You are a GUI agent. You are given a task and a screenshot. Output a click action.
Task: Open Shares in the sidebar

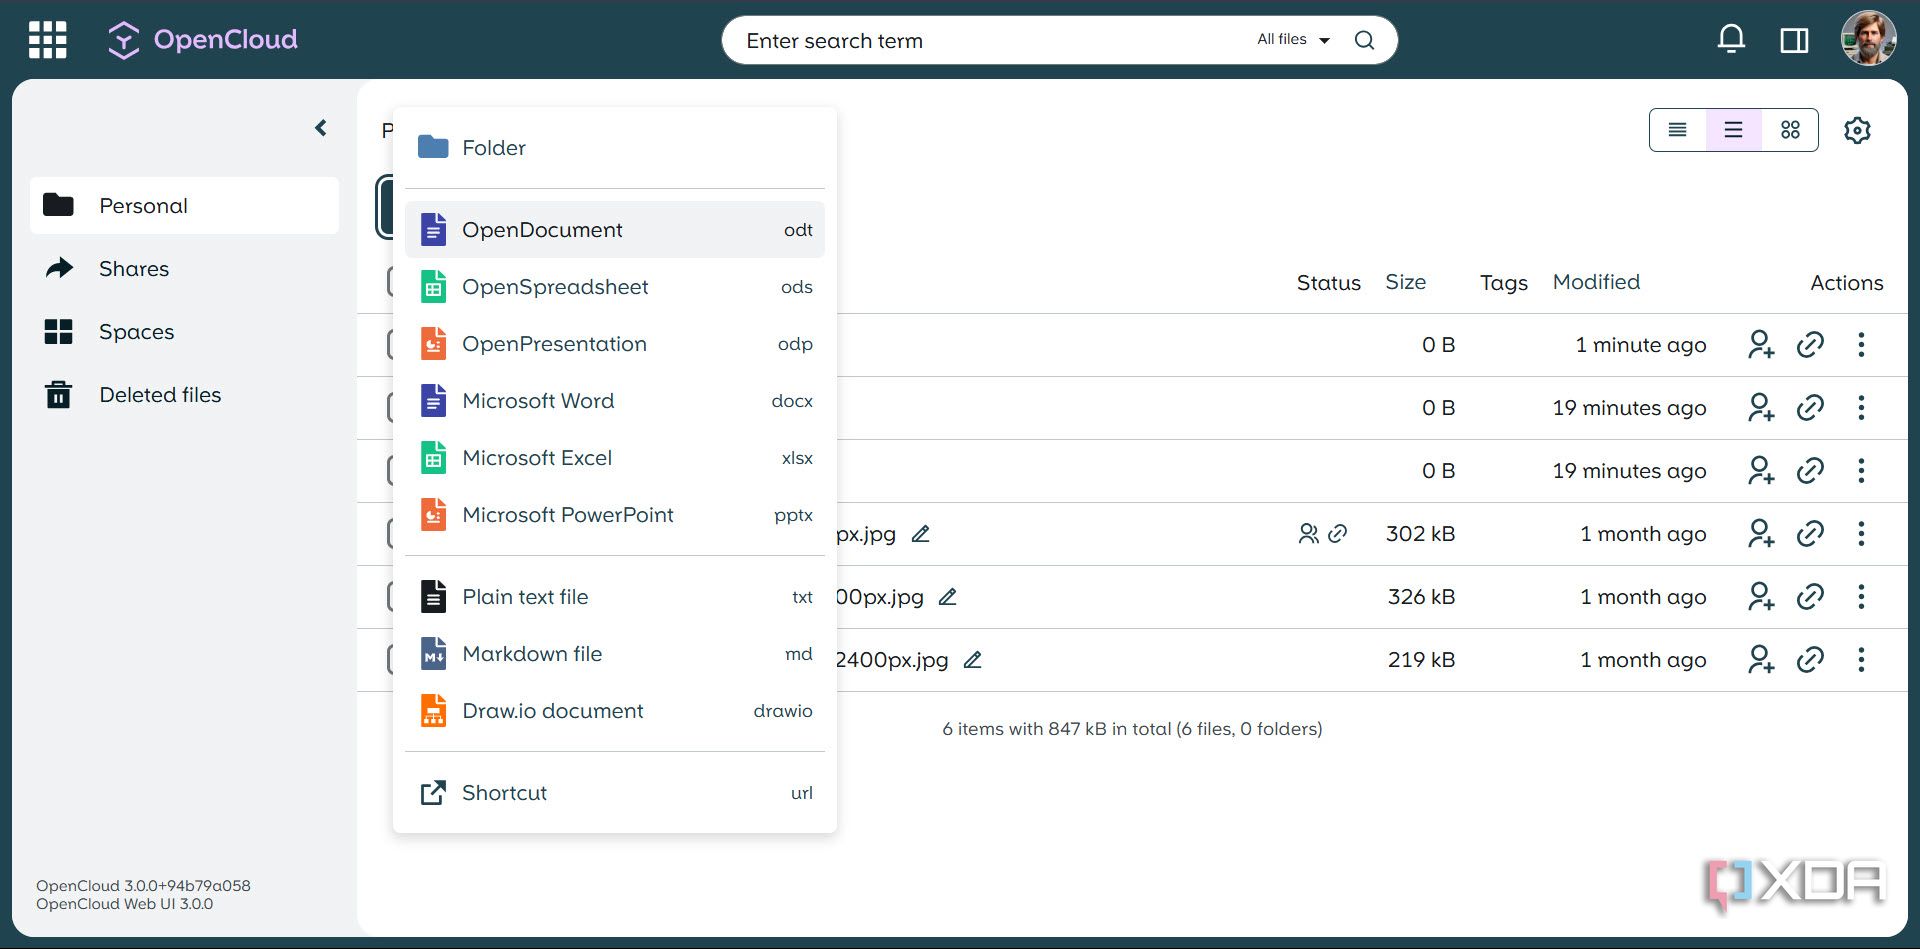(184, 269)
